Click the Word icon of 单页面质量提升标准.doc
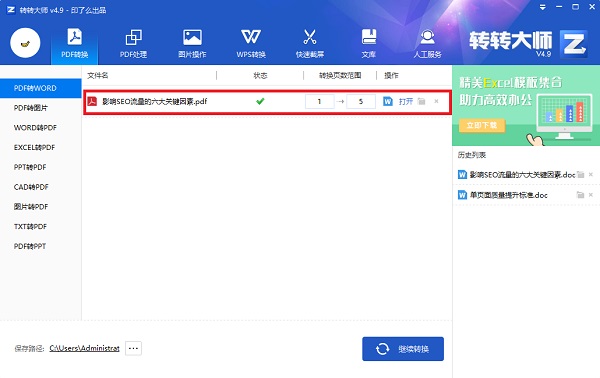Screen dimensions: 600x378 click(x=462, y=195)
